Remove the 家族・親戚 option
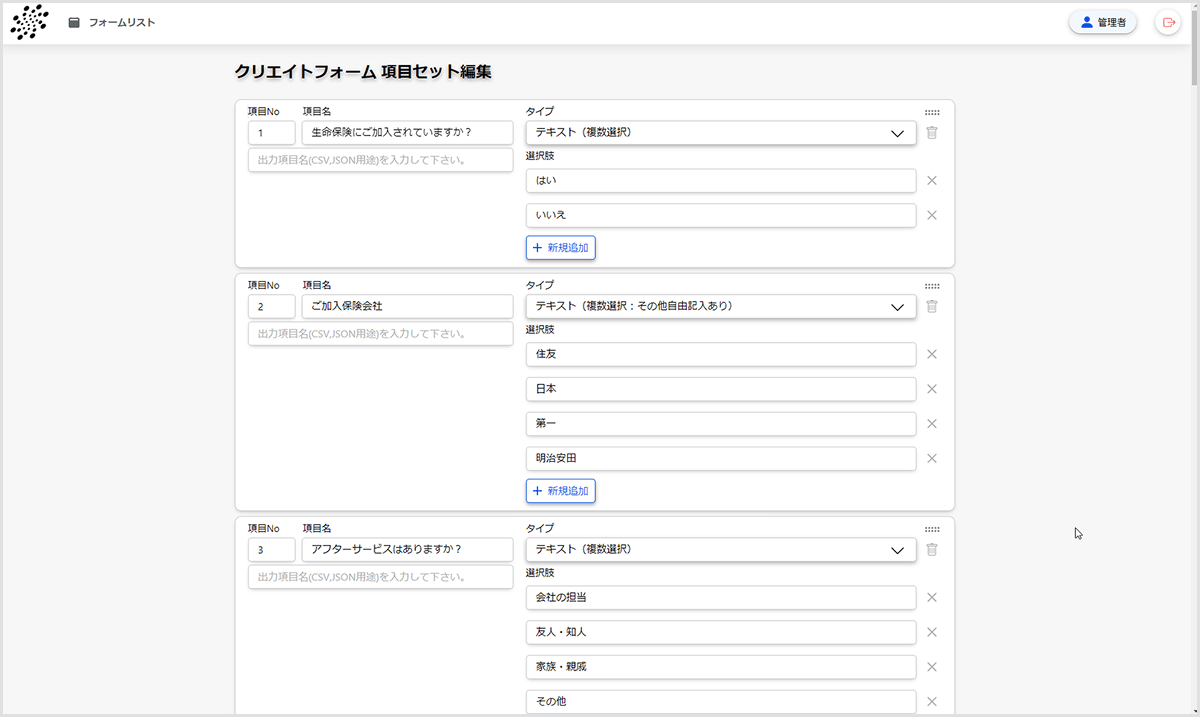Viewport: 1200px width, 717px height. pyautogui.click(x=932, y=667)
